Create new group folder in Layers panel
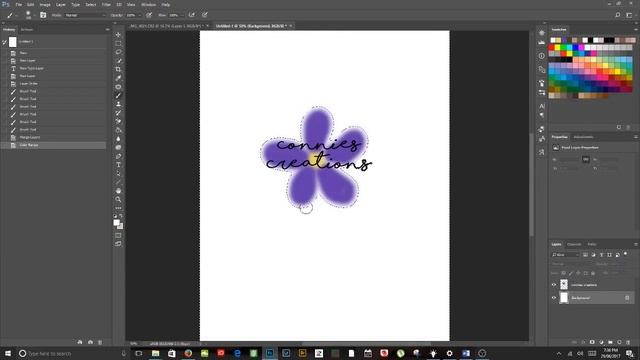 click(x=610, y=342)
